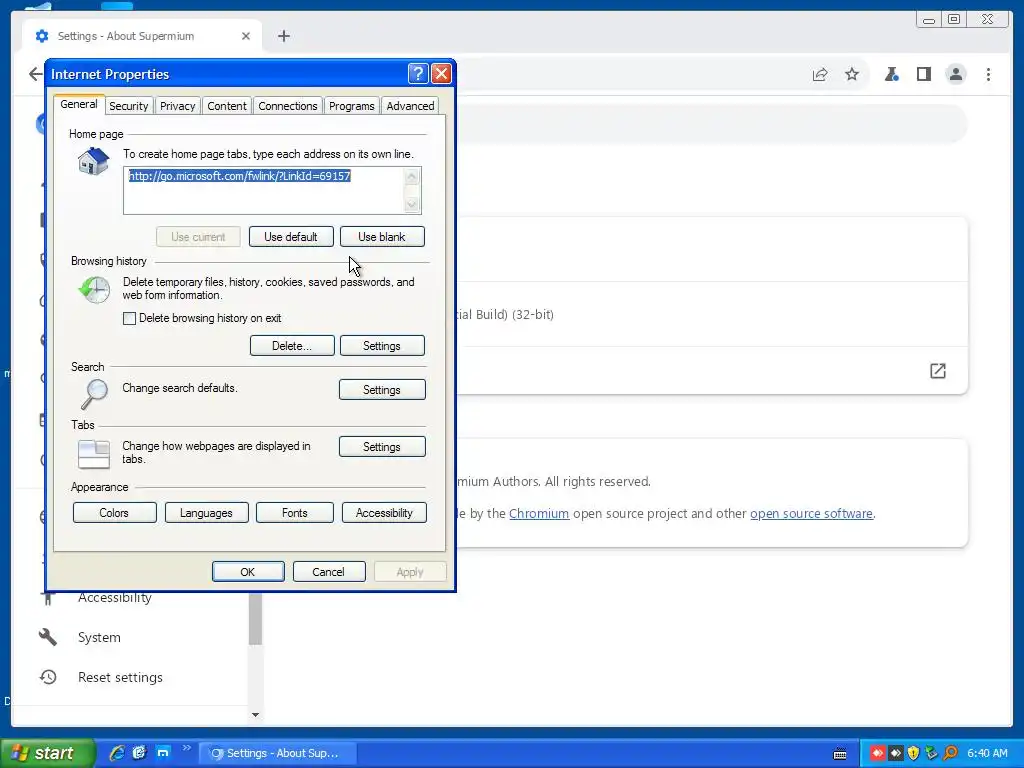The image size is (1024, 768).
Task: Open the open source software link
Action: tap(811, 513)
